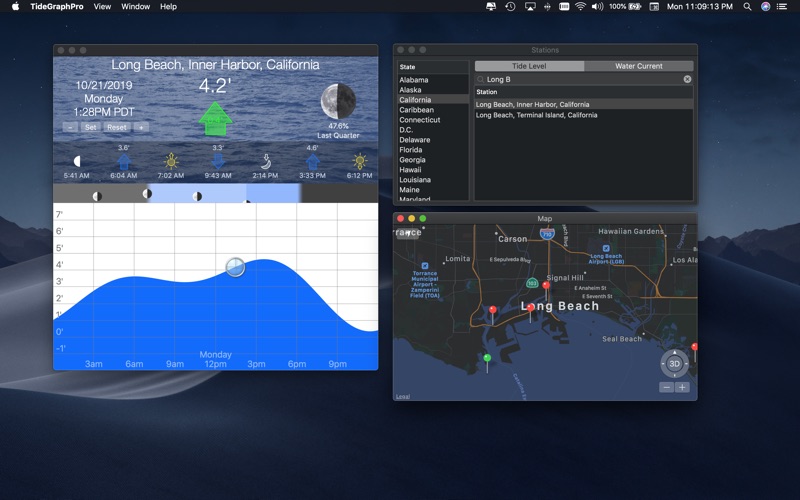Select Hawaii in the State list

(x=433, y=169)
